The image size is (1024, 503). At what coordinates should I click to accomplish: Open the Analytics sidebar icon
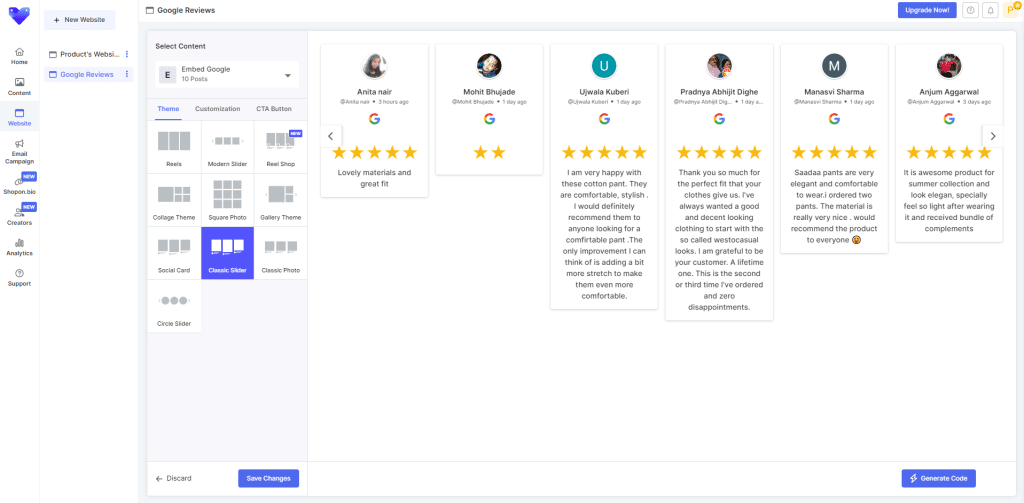click(19, 246)
